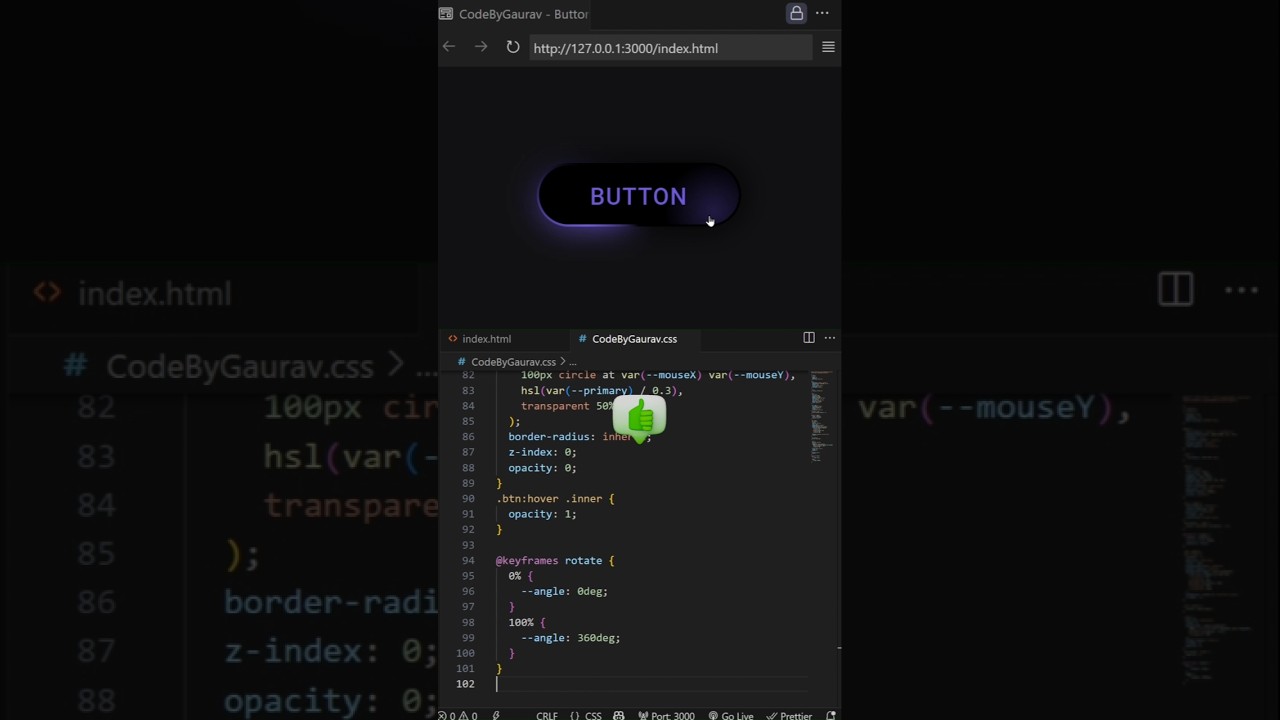
Task: Open editor more actions ellipsis menu
Action: coord(829,338)
